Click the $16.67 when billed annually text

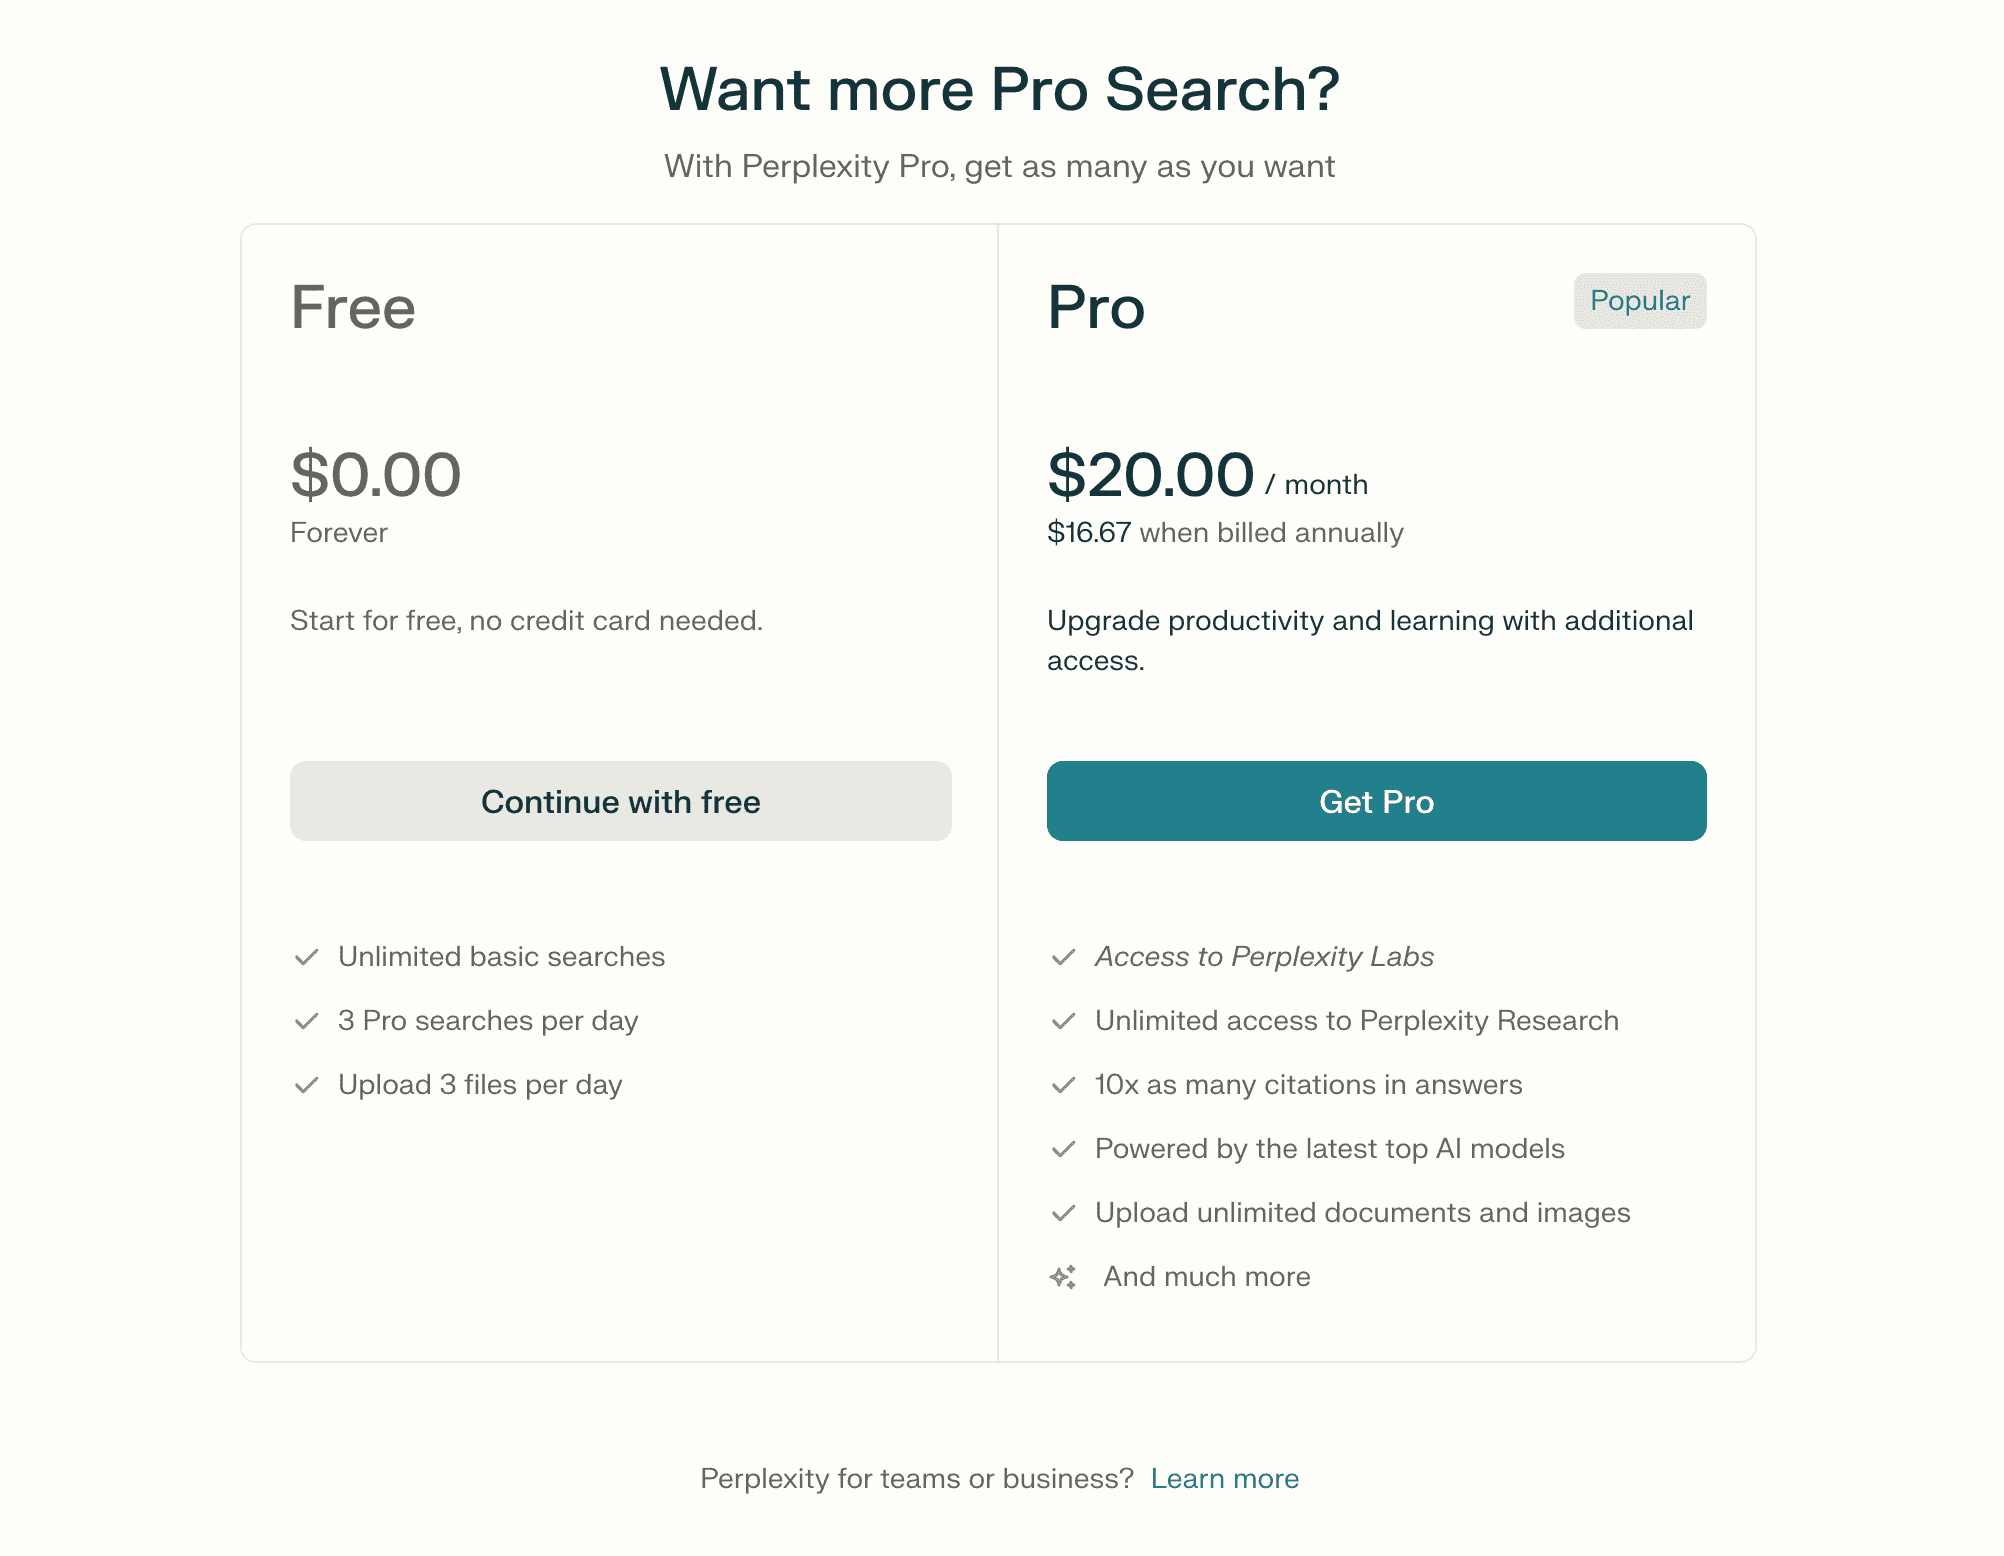click(x=1224, y=533)
